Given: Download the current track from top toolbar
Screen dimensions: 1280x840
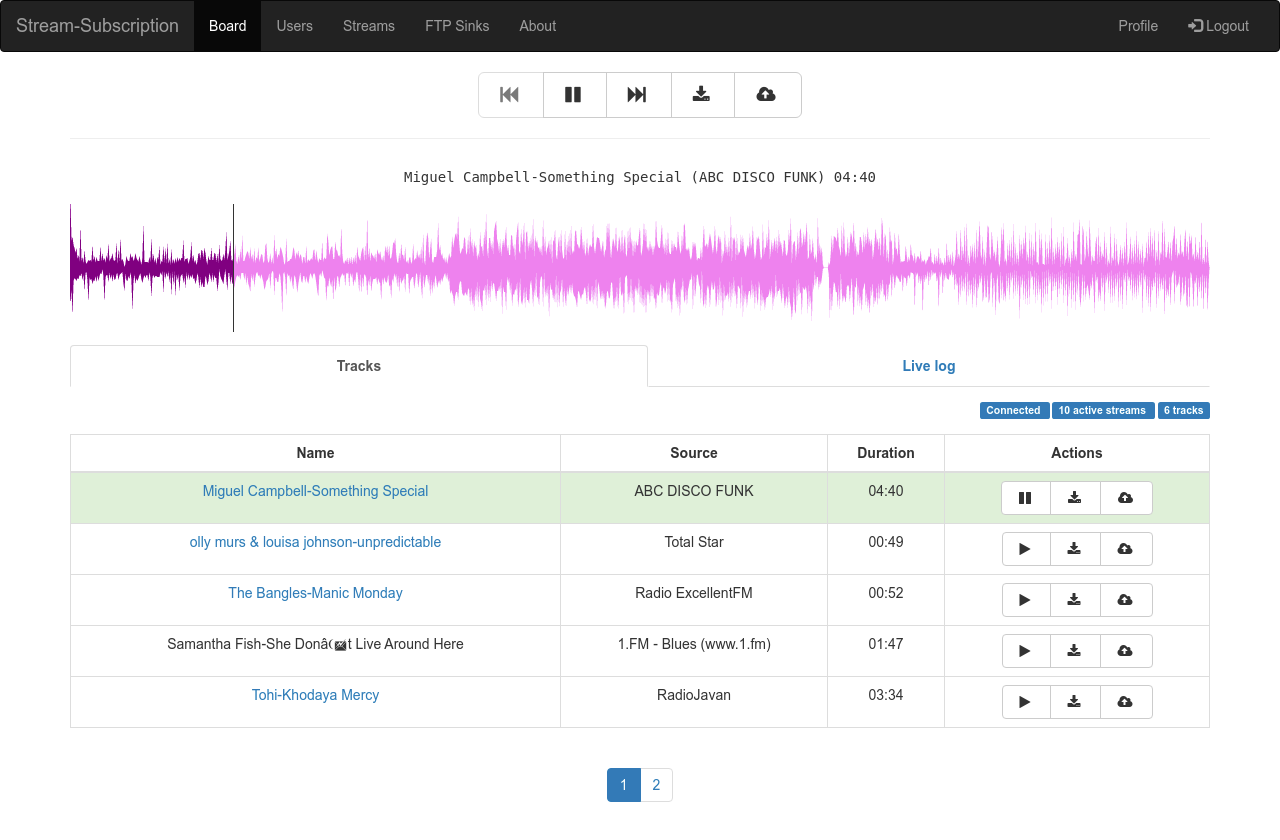Looking at the screenshot, I should tap(703, 95).
